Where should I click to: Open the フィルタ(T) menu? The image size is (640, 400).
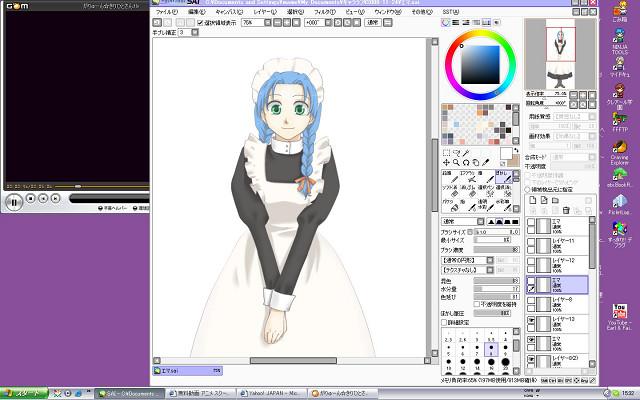click(325, 12)
